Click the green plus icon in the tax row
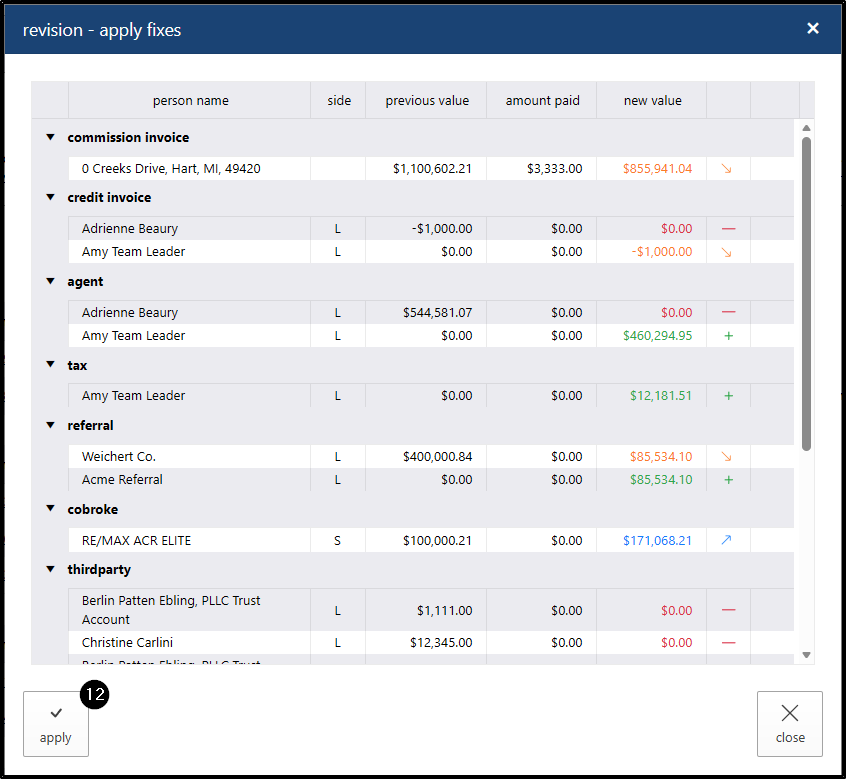The height and width of the screenshot is (779, 846). [728, 396]
